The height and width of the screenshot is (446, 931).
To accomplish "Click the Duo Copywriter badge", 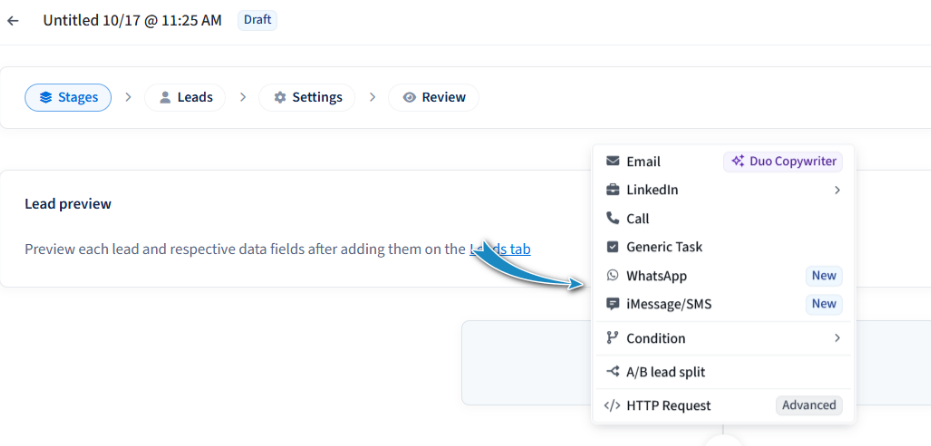I will [783, 161].
